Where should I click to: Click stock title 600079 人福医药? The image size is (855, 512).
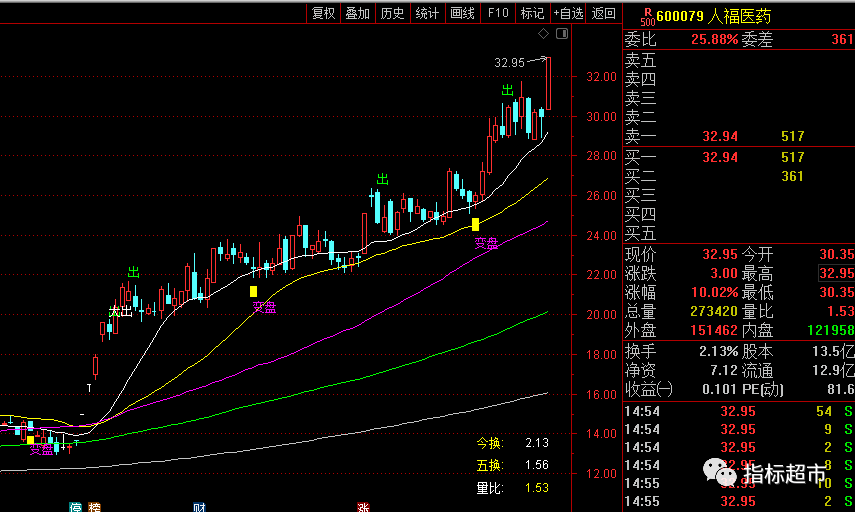point(714,16)
